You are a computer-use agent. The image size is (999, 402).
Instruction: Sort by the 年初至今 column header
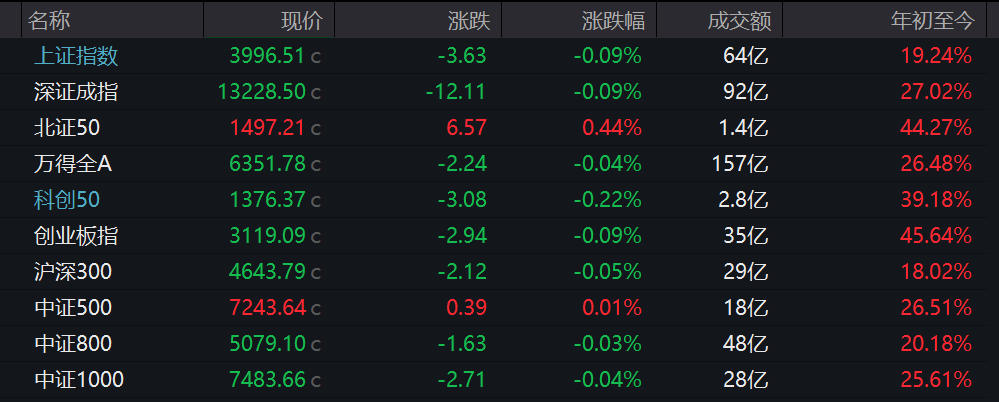pos(933,21)
